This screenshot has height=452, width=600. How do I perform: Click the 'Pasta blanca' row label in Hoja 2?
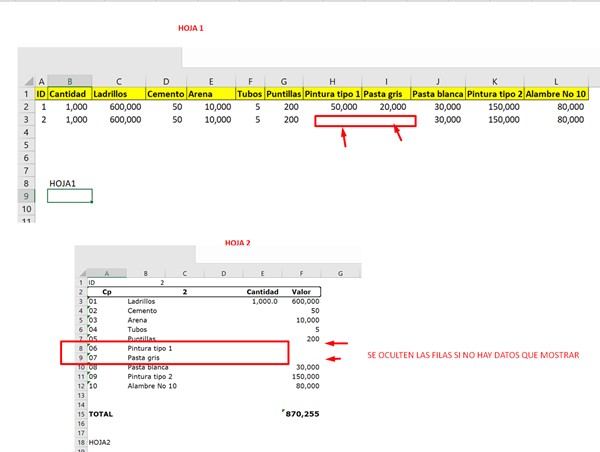coord(148,367)
